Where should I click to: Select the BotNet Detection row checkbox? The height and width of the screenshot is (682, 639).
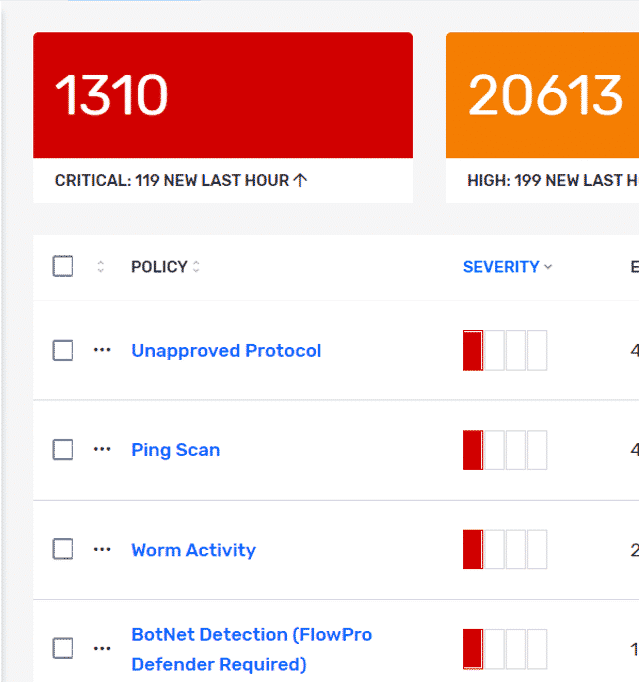pyautogui.click(x=63, y=648)
